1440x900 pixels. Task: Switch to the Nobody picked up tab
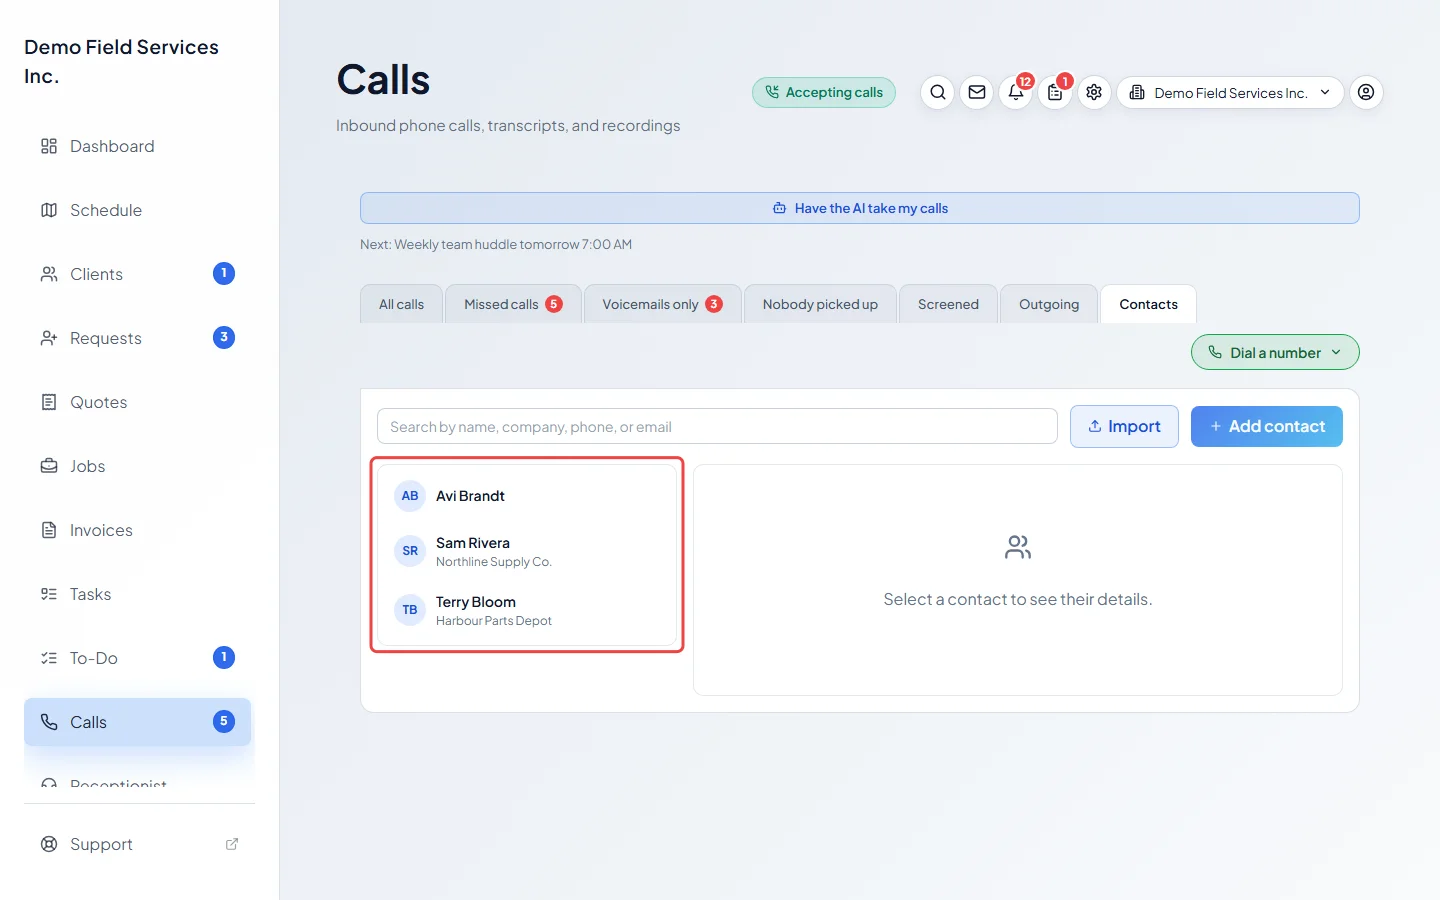click(x=820, y=304)
